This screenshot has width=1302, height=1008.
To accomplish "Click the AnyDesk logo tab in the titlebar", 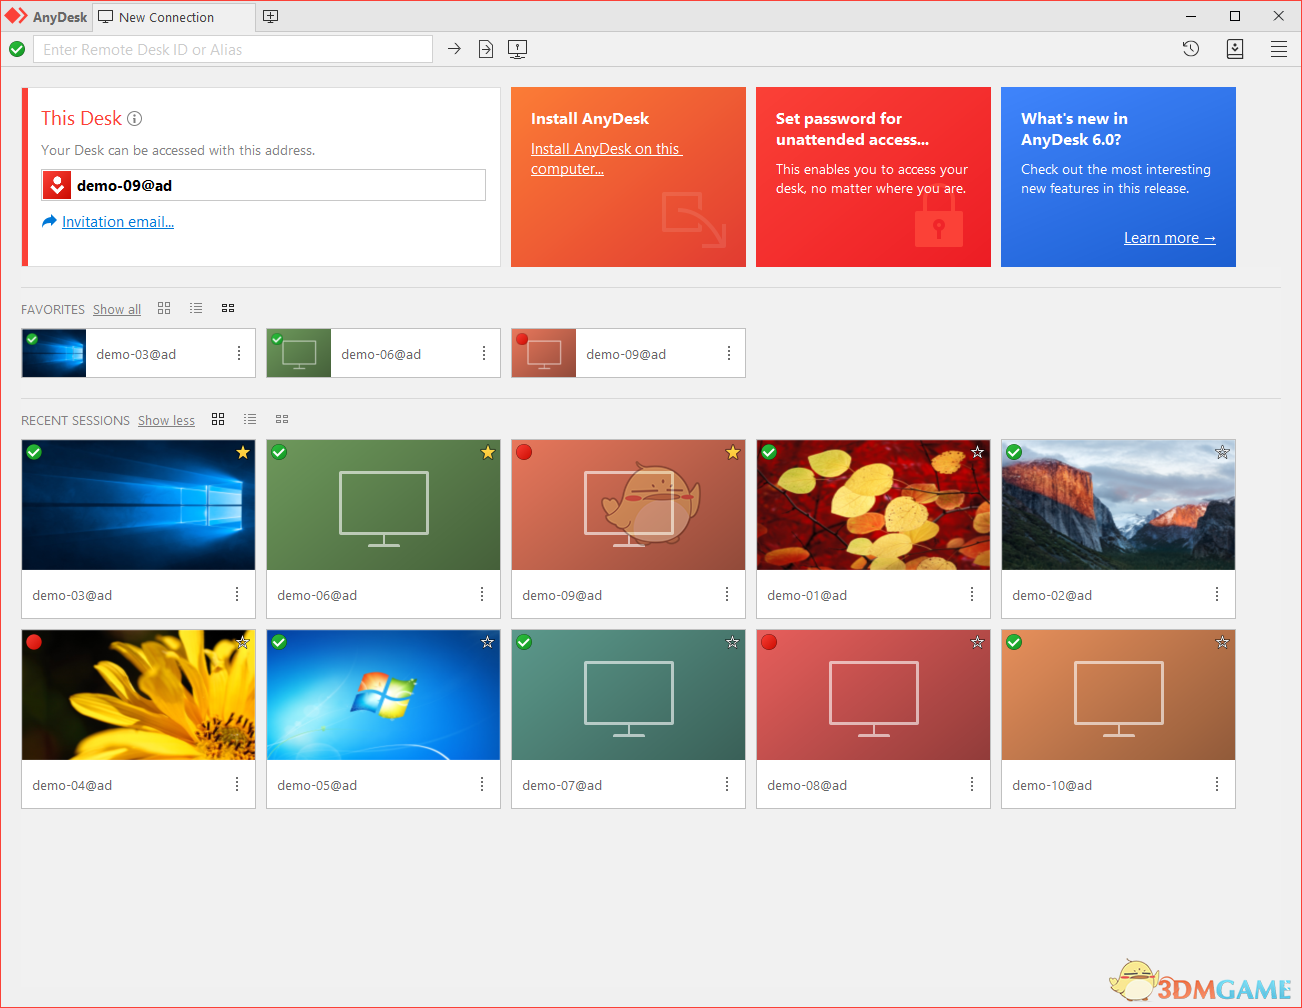I will coord(47,16).
